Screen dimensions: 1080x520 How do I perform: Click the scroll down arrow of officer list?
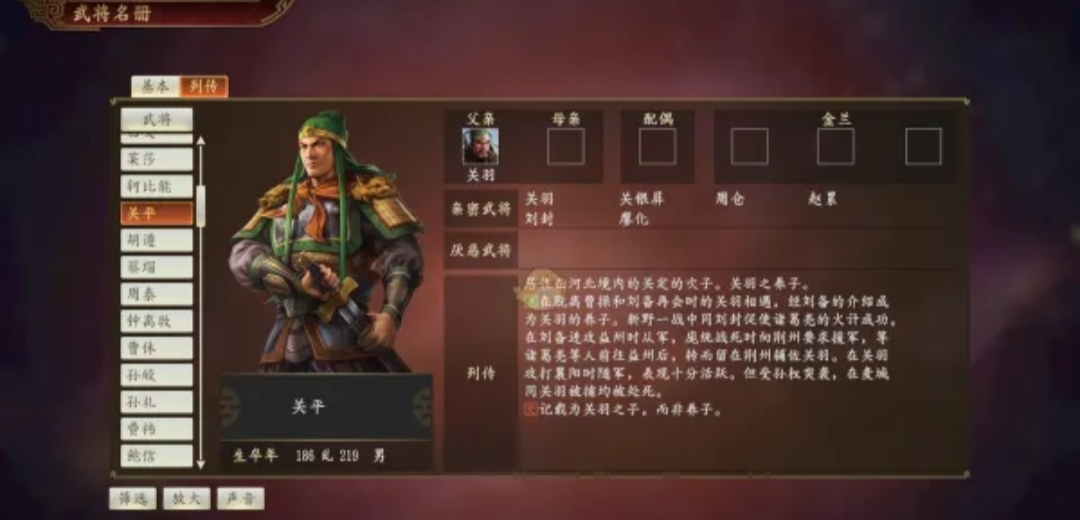201,464
